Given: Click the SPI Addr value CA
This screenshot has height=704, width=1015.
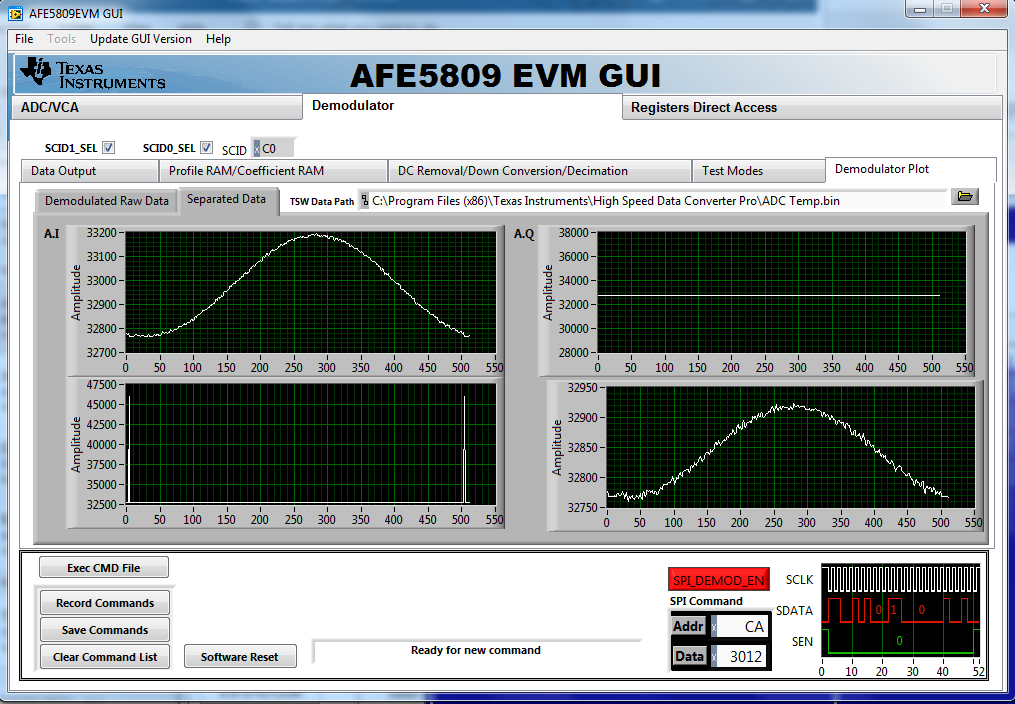Looking at the screenshot, I should pos(742,626).
